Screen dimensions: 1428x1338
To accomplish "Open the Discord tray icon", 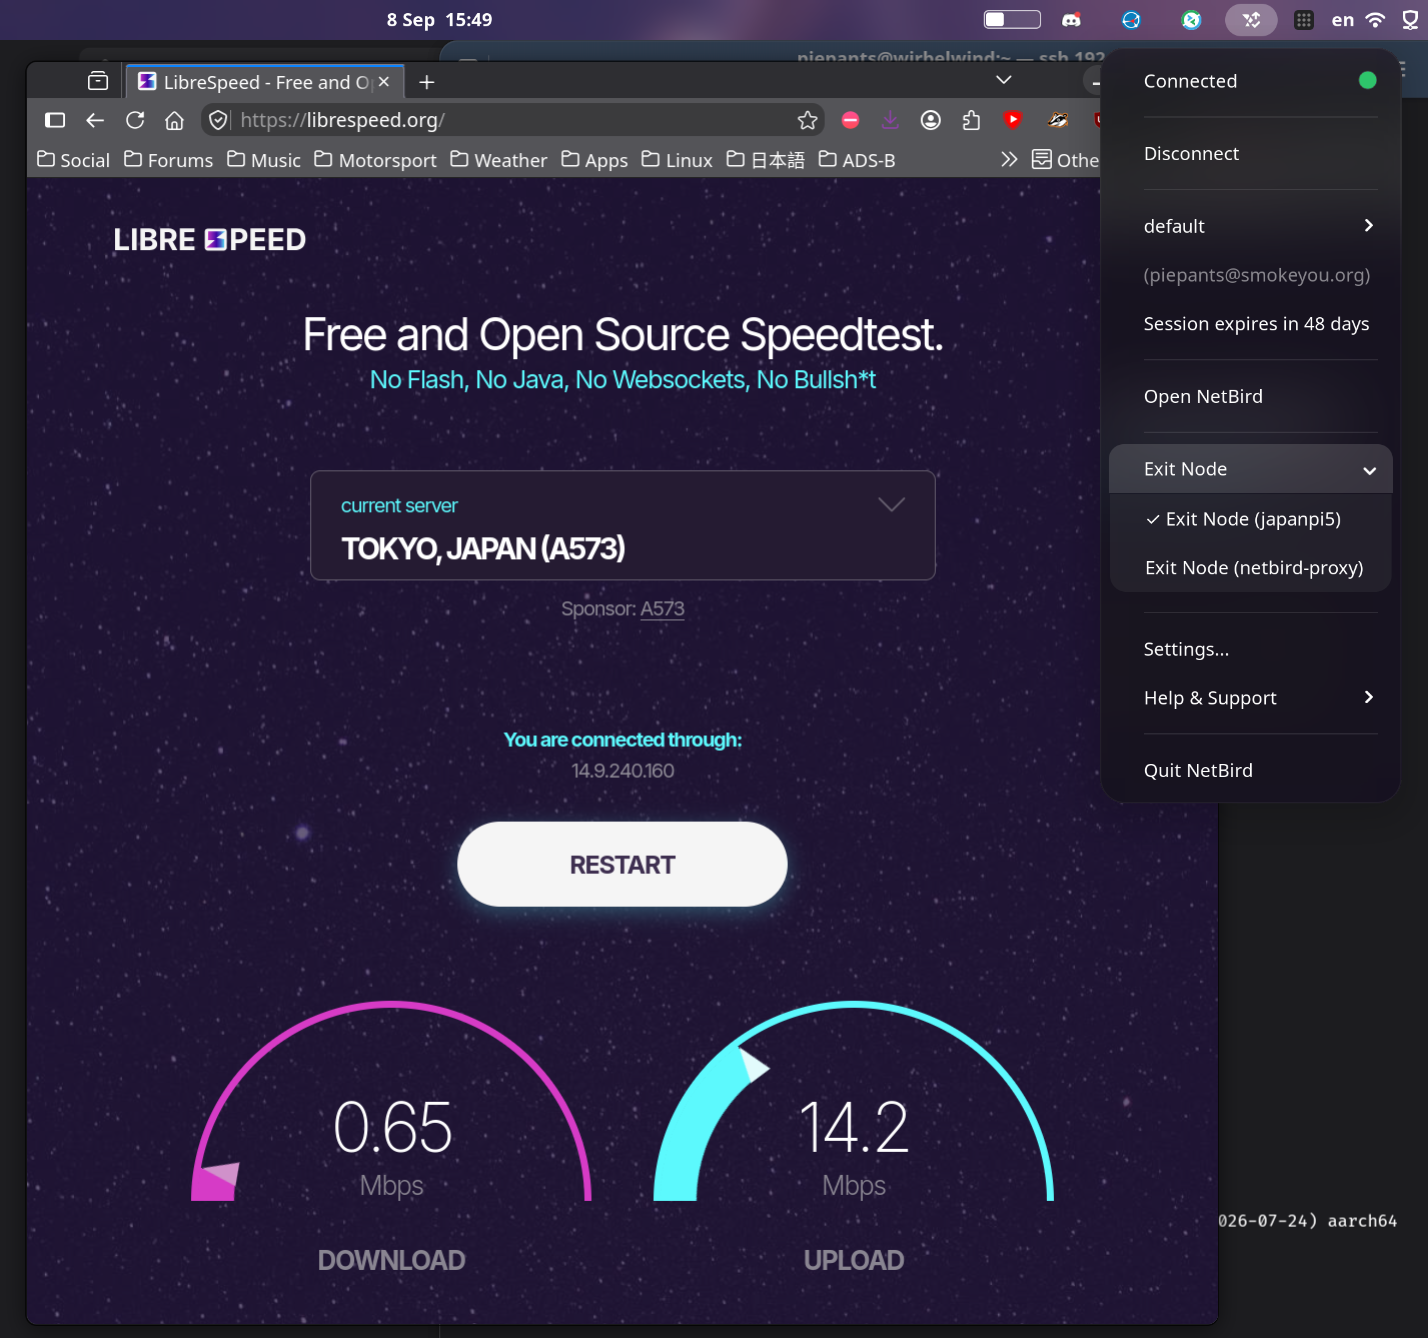I will coord(1071,20).
